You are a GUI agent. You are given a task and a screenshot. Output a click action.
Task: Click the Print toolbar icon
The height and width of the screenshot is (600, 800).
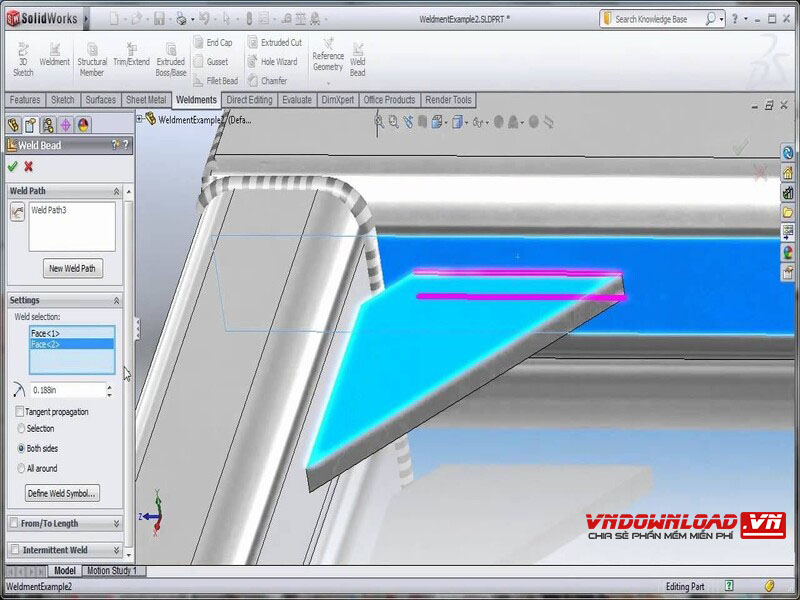[x=181, y=19]
